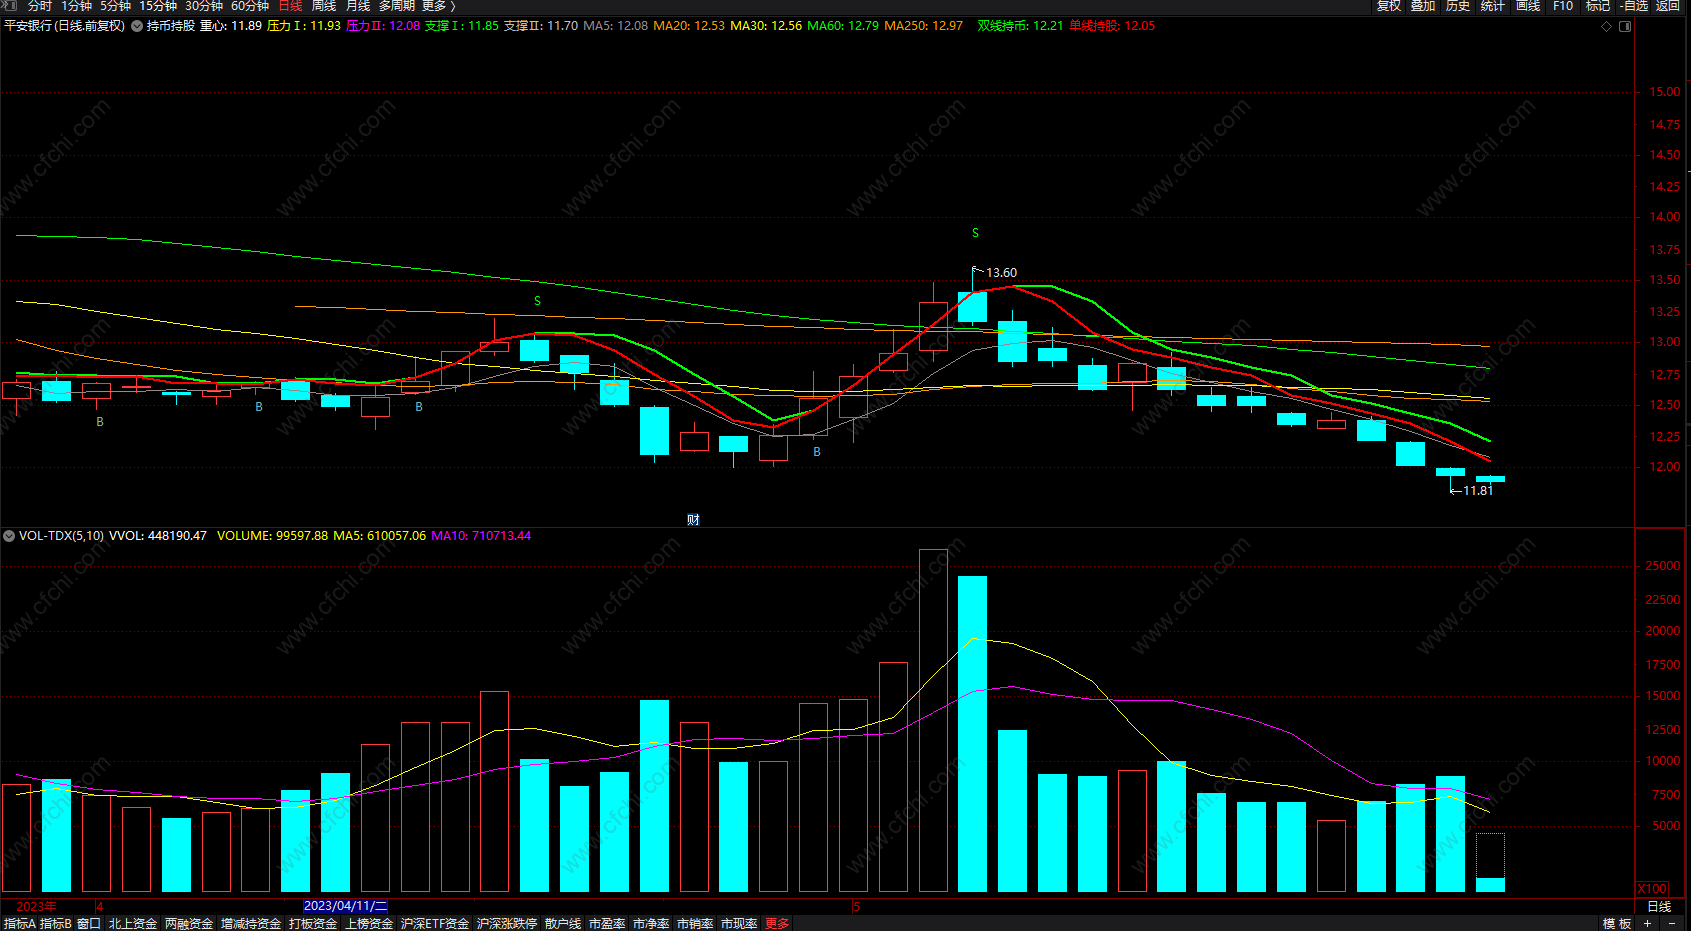Click the 11.81 low price label
The image size is (1691, 931).
[x=1478, y=491]
